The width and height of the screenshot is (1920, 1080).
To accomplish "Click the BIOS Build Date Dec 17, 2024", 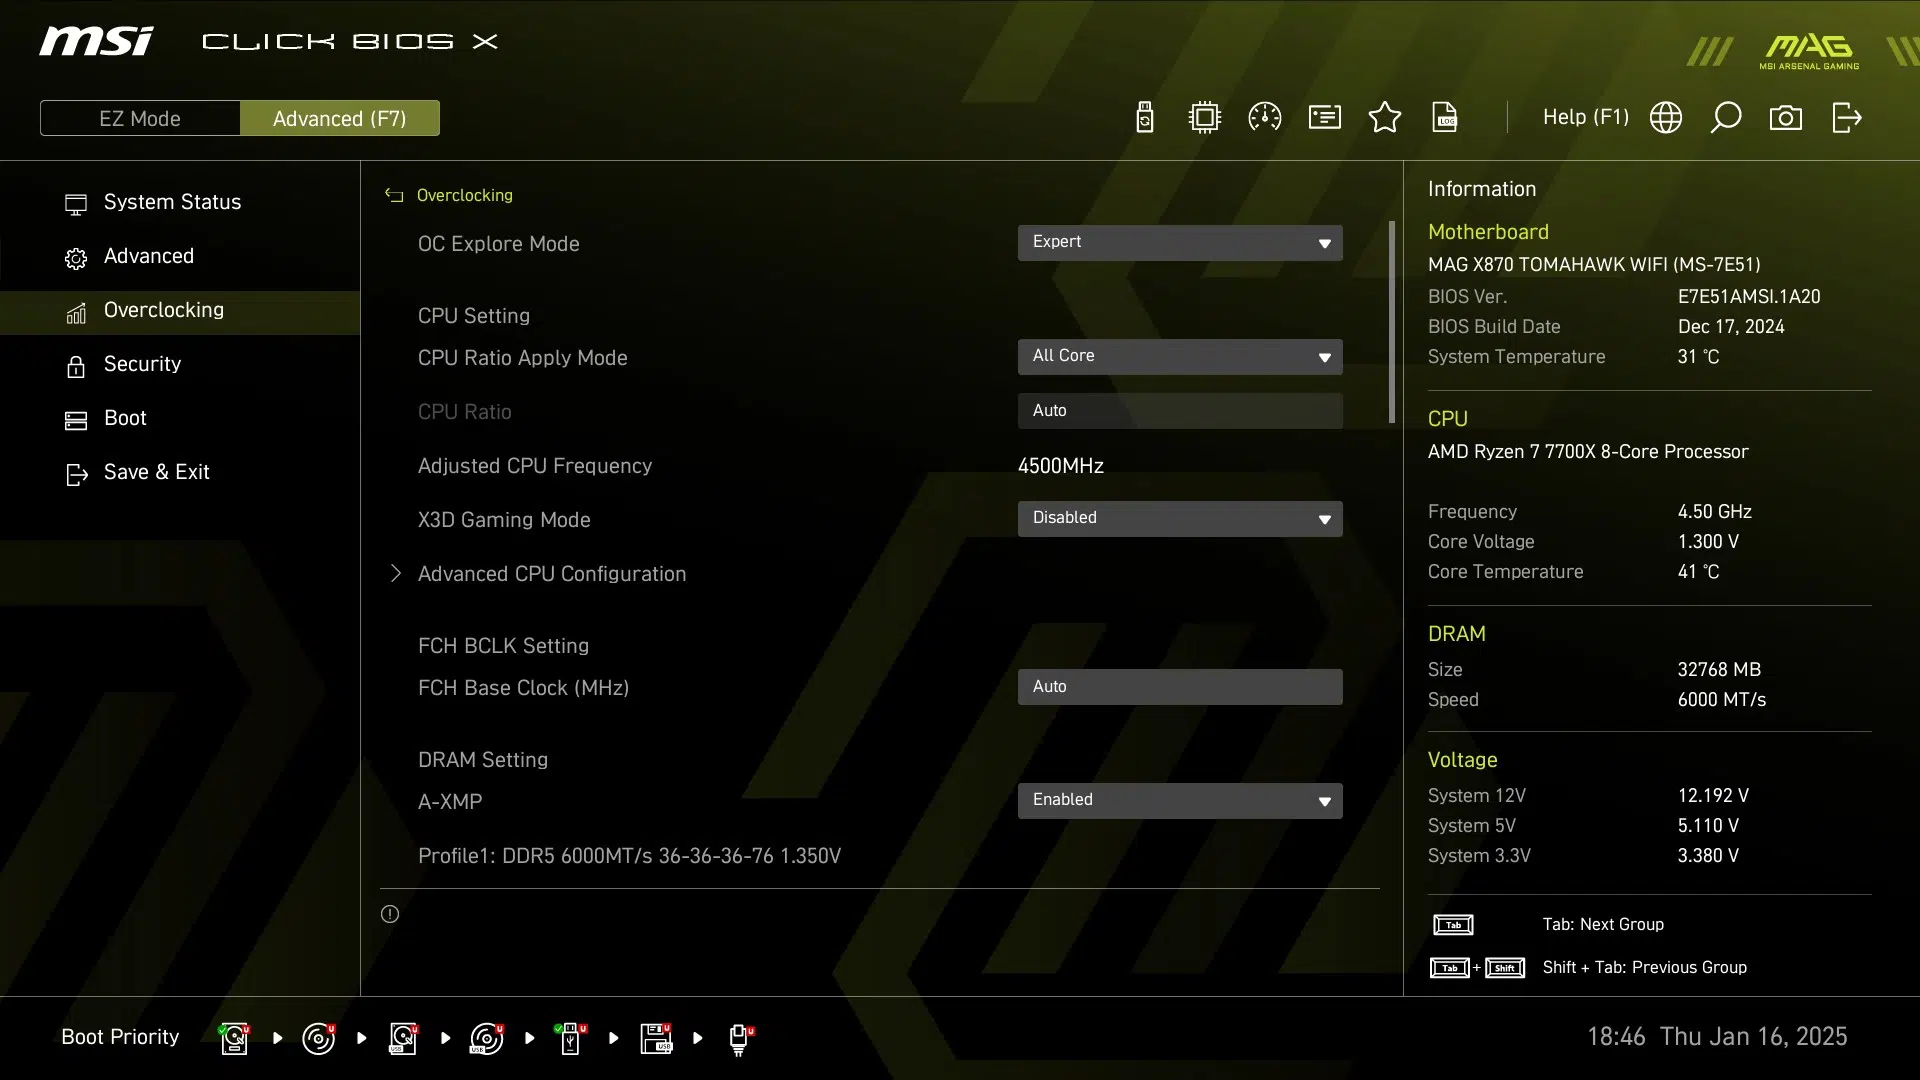I will click(1731, 327).
